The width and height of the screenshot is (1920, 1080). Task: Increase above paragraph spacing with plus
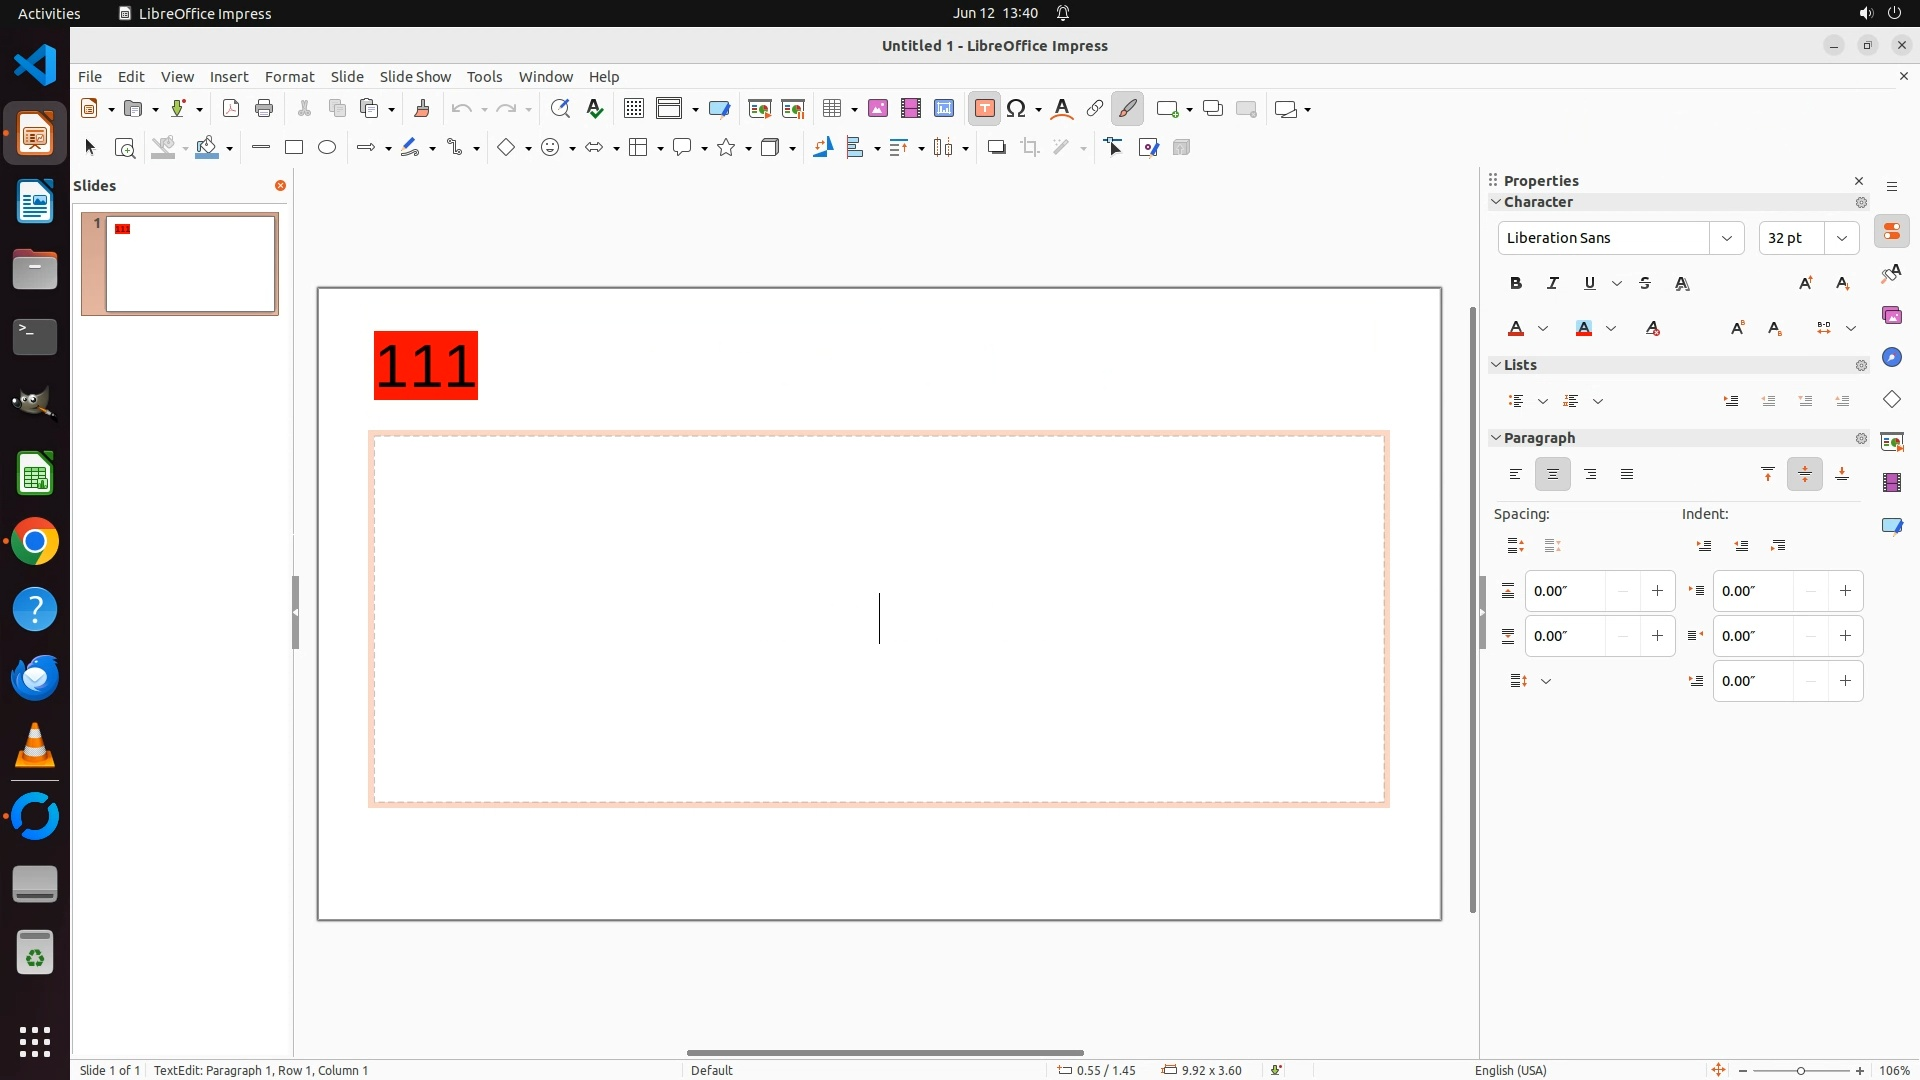[x=1657, y=591]
